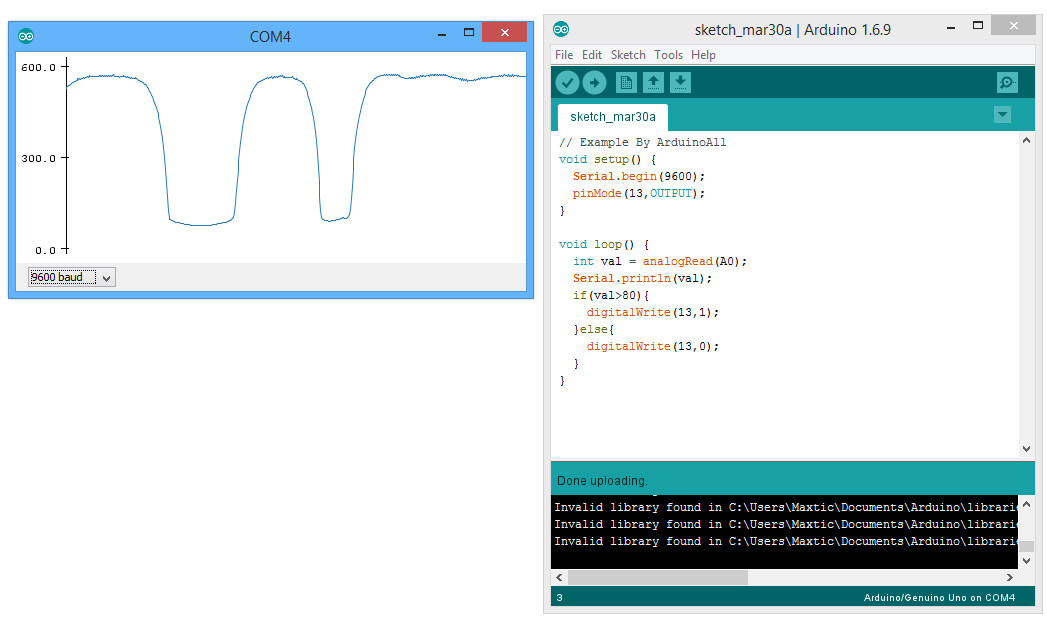Click the Arduino/Genuino Uno on COM4 status

click(x=939, y=597)
